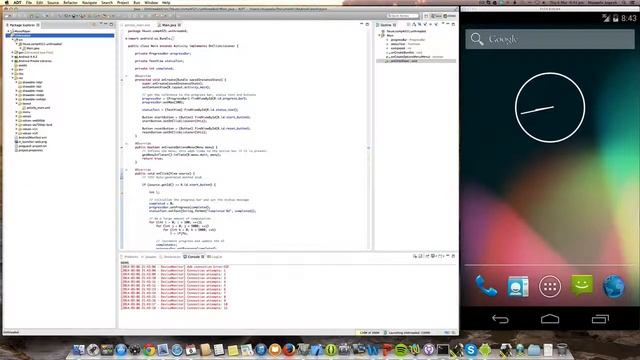Maximize the Package Explorer view
The width and height of the screenshot is (640, 360).
click(x=111, y=24)
